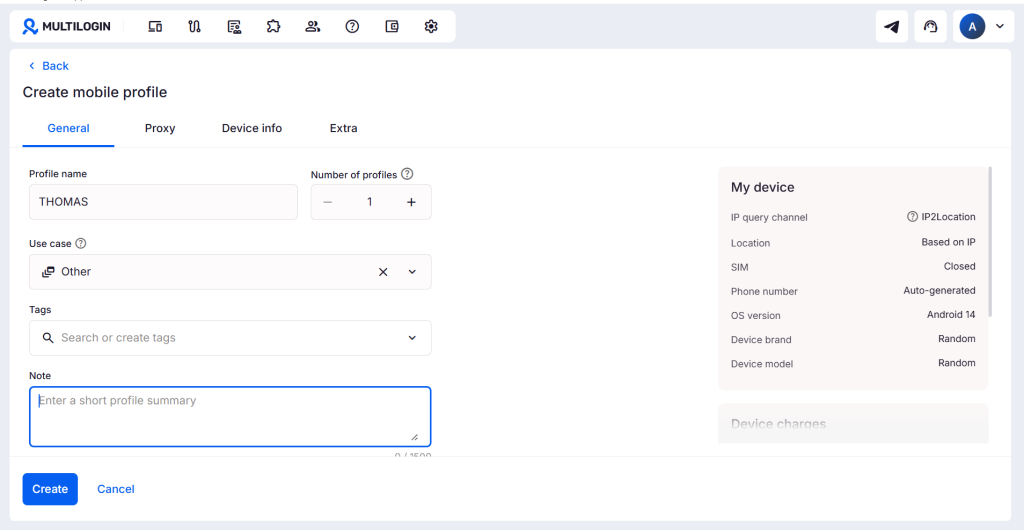Open the script runner icon in toolbar
This screenshot has width=1024, height=530.
[x=234, y=26]
